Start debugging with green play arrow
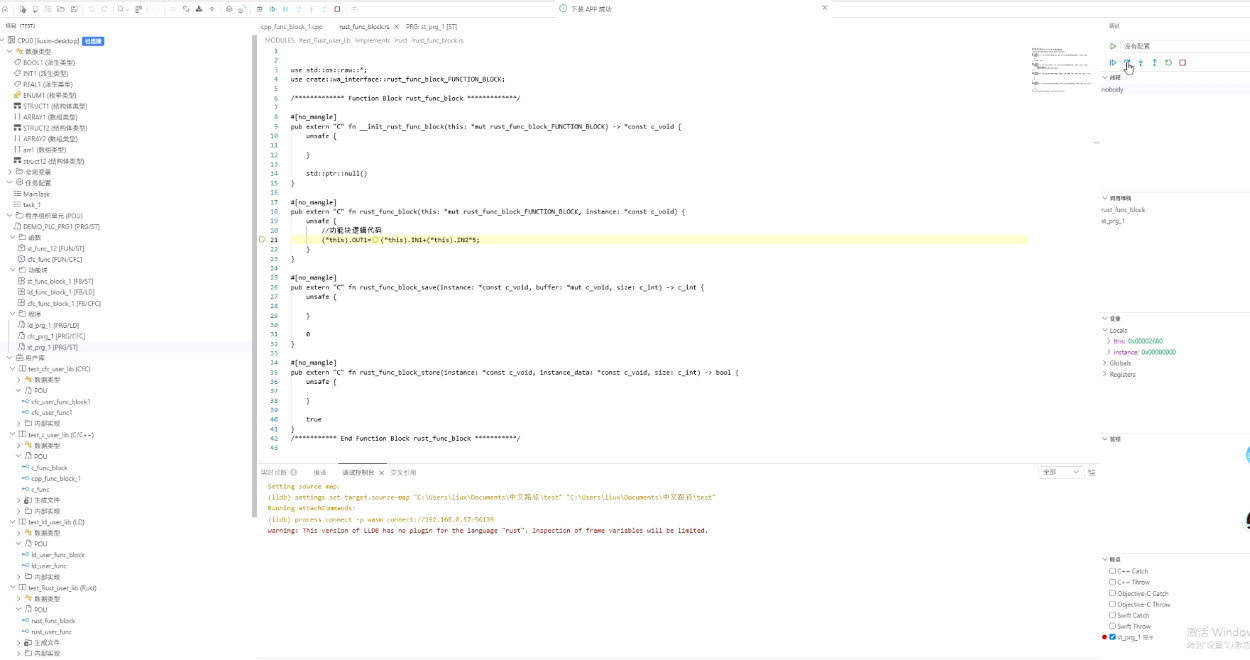This screenshot has height=660, width=1250. click(x=1112, y=46)
